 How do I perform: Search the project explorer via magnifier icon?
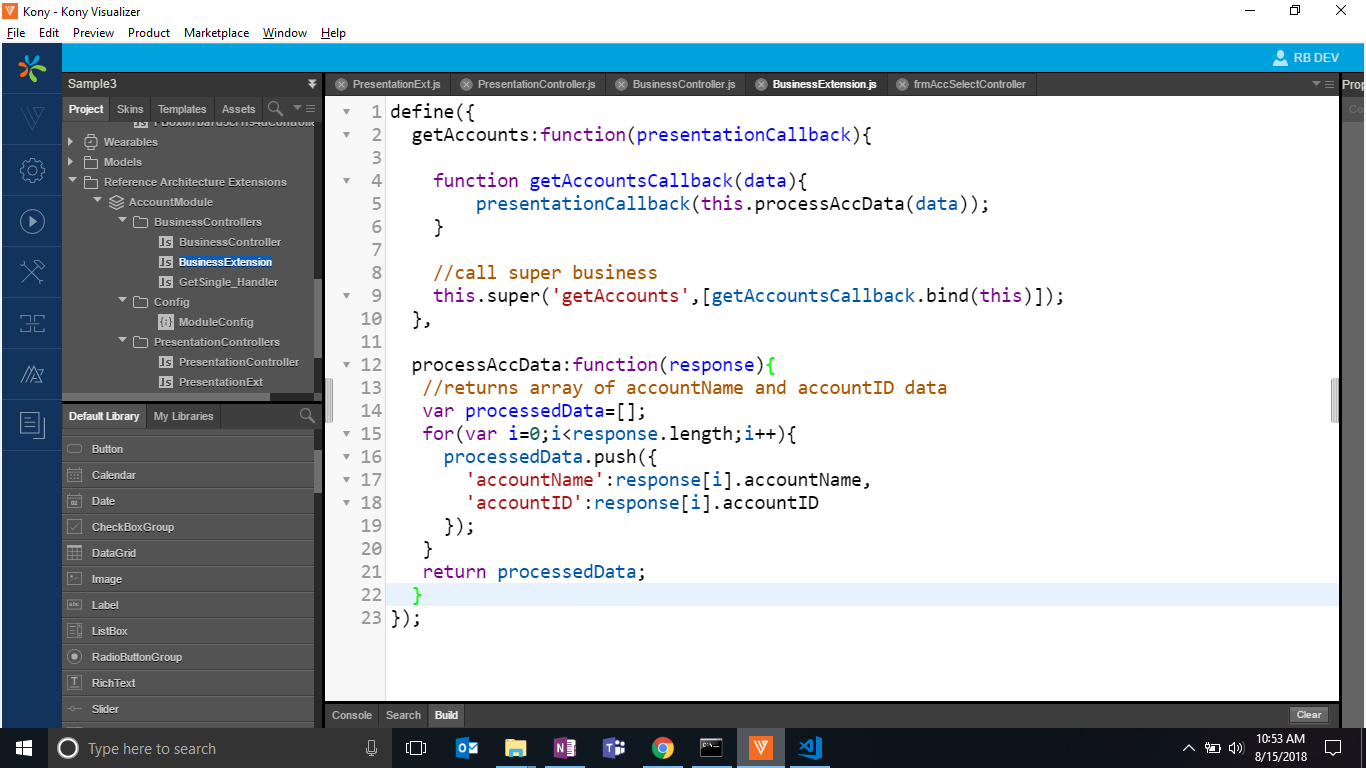pyautogui.click(x=275, y=108)
